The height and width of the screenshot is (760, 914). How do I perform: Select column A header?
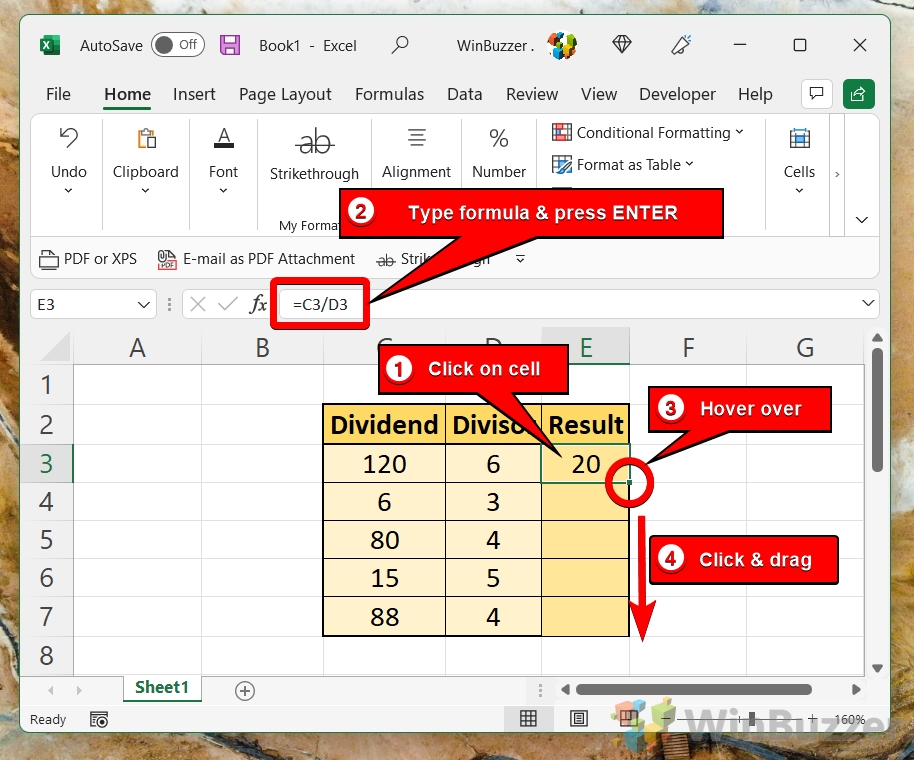pyautogui.click(x=138, y=348)
